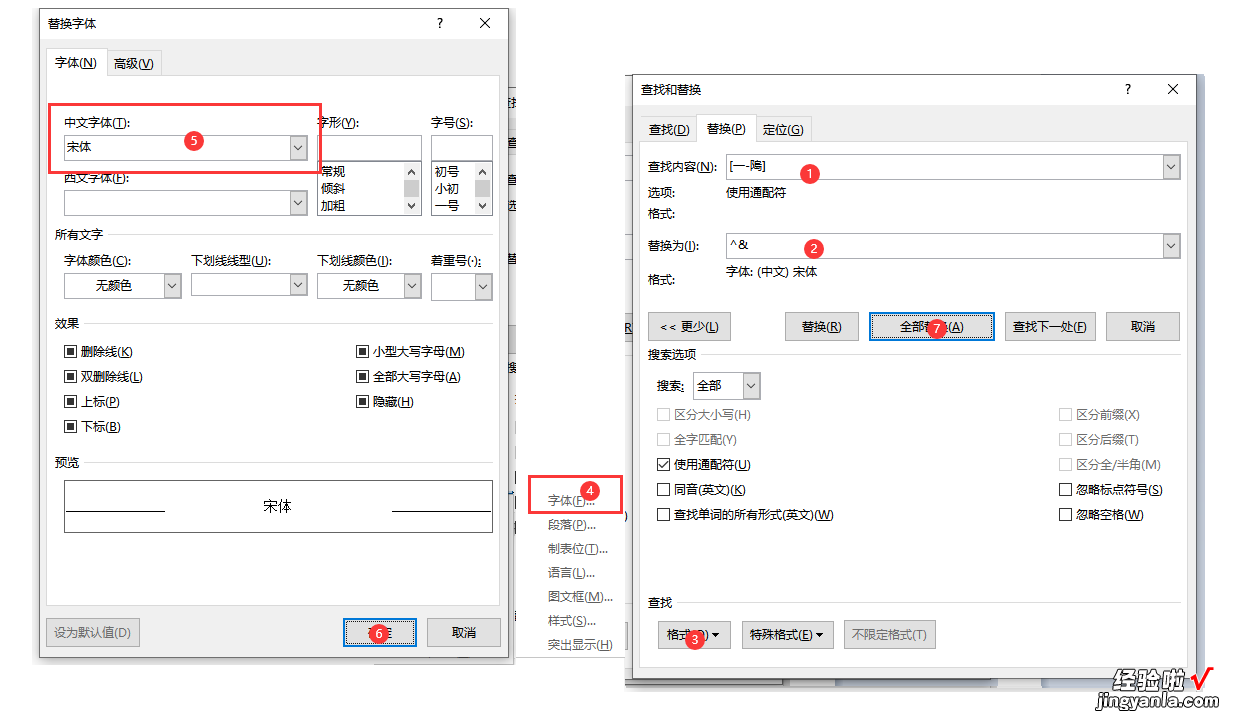This screenshot has height=718, width=1235.
Task: Click 查找下一处(F) button
Action: 1050,327
